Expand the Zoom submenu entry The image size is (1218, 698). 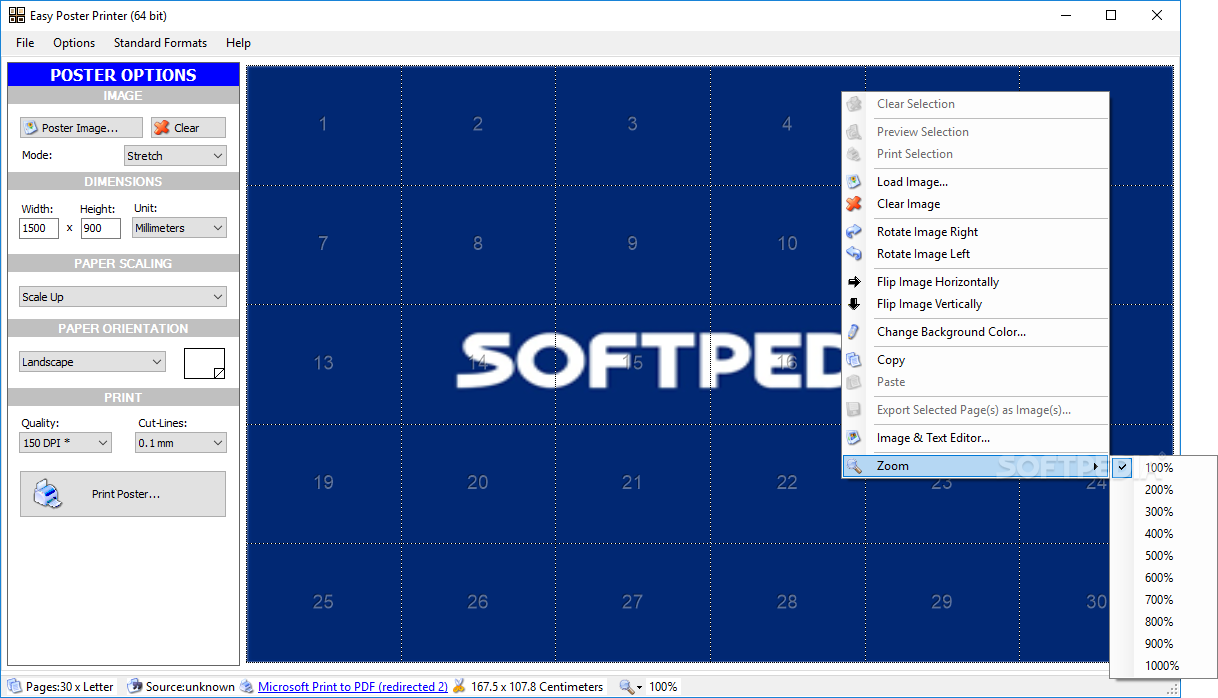click(975, 466)
